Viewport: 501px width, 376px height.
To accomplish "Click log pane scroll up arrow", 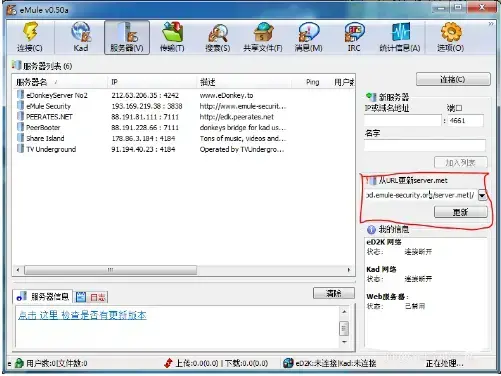I will (344, 312).
